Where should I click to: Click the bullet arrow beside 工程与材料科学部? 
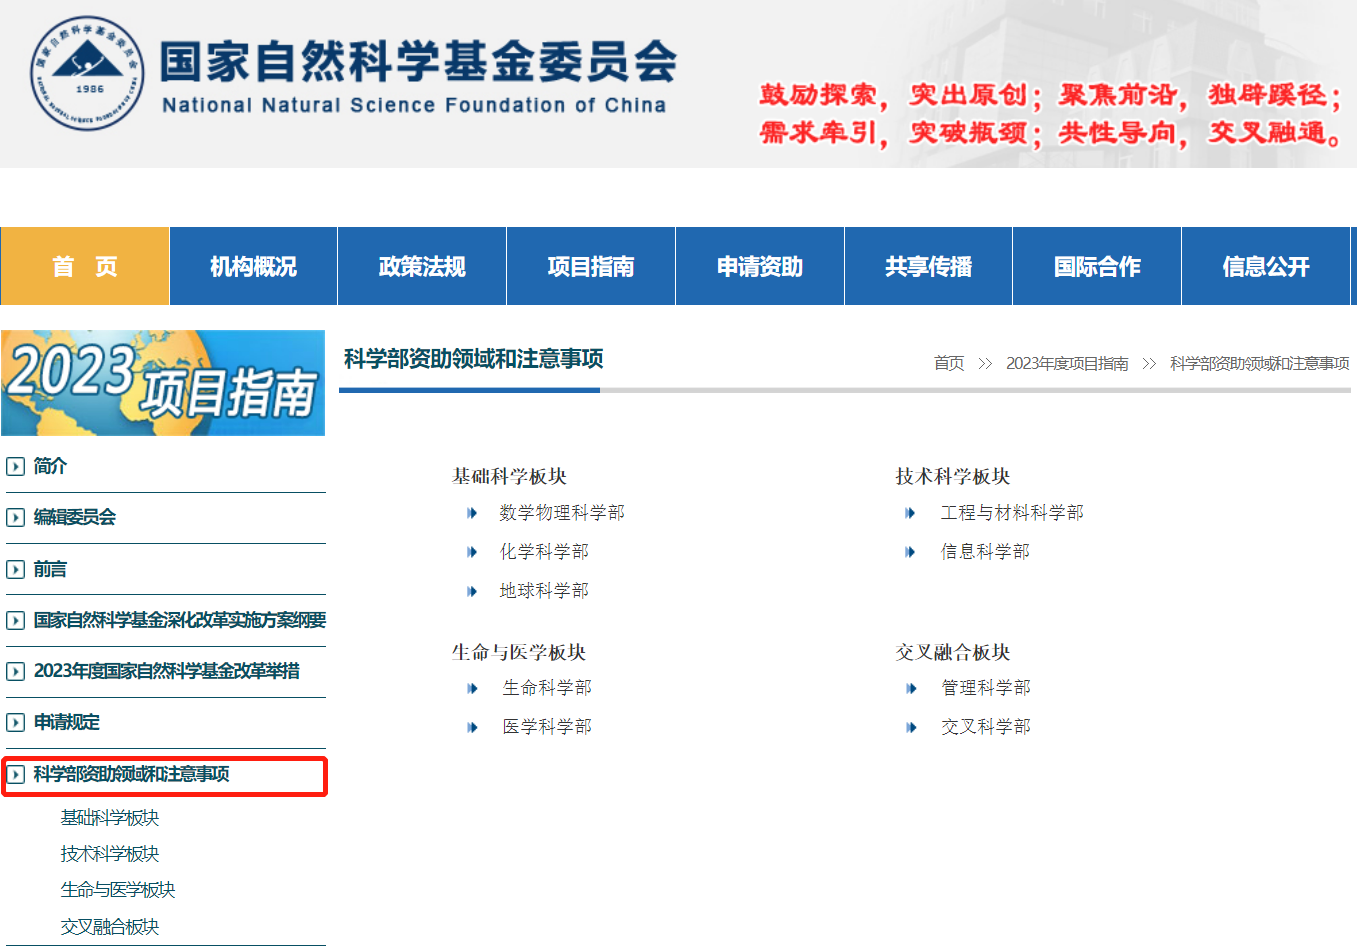pos(910,513)
